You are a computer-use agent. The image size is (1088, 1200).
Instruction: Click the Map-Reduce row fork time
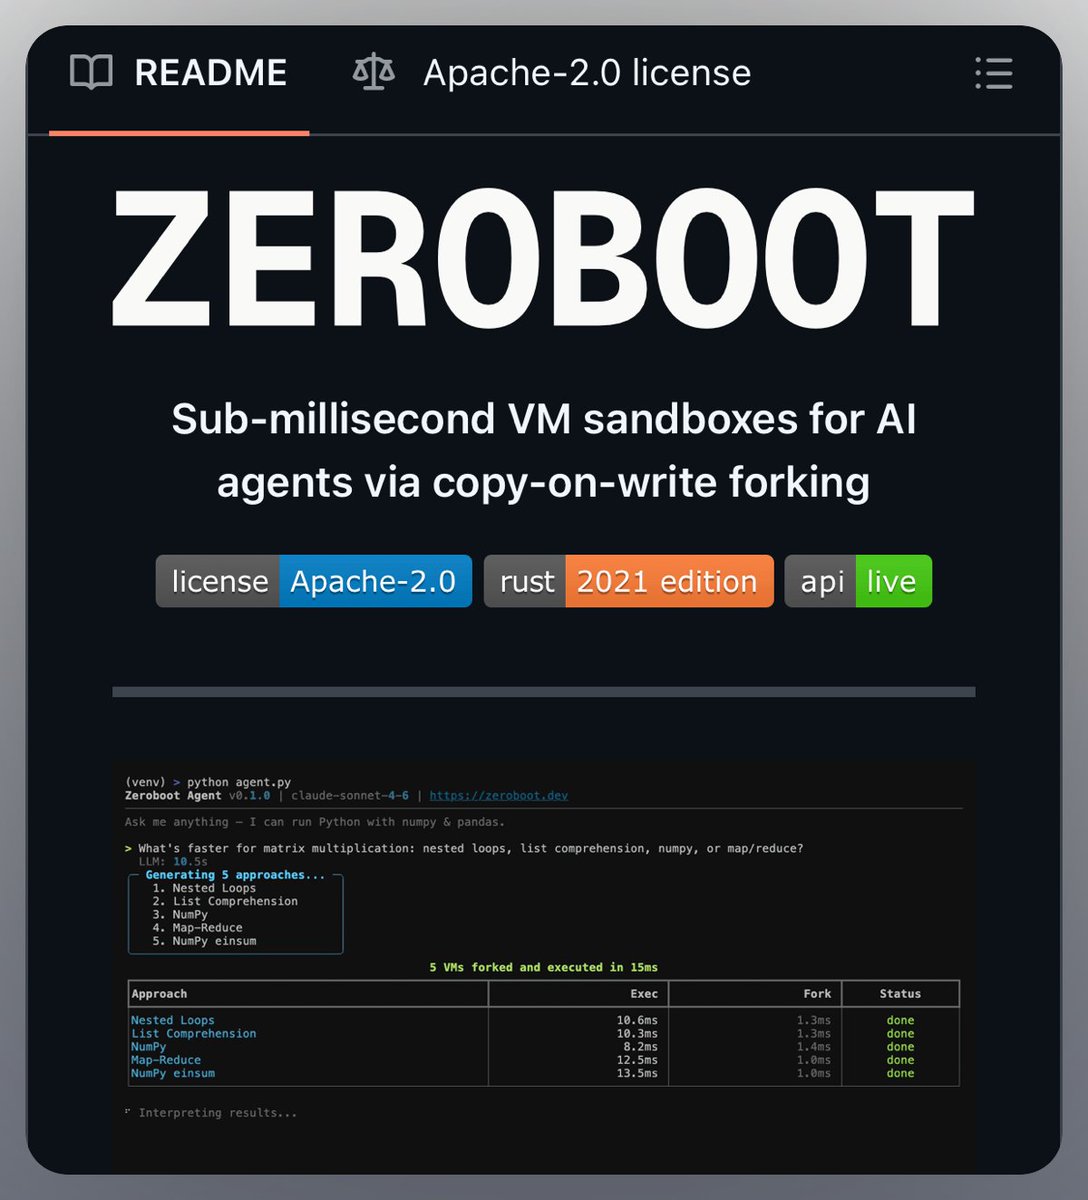pyautogui.click(x=814, y=1060)
